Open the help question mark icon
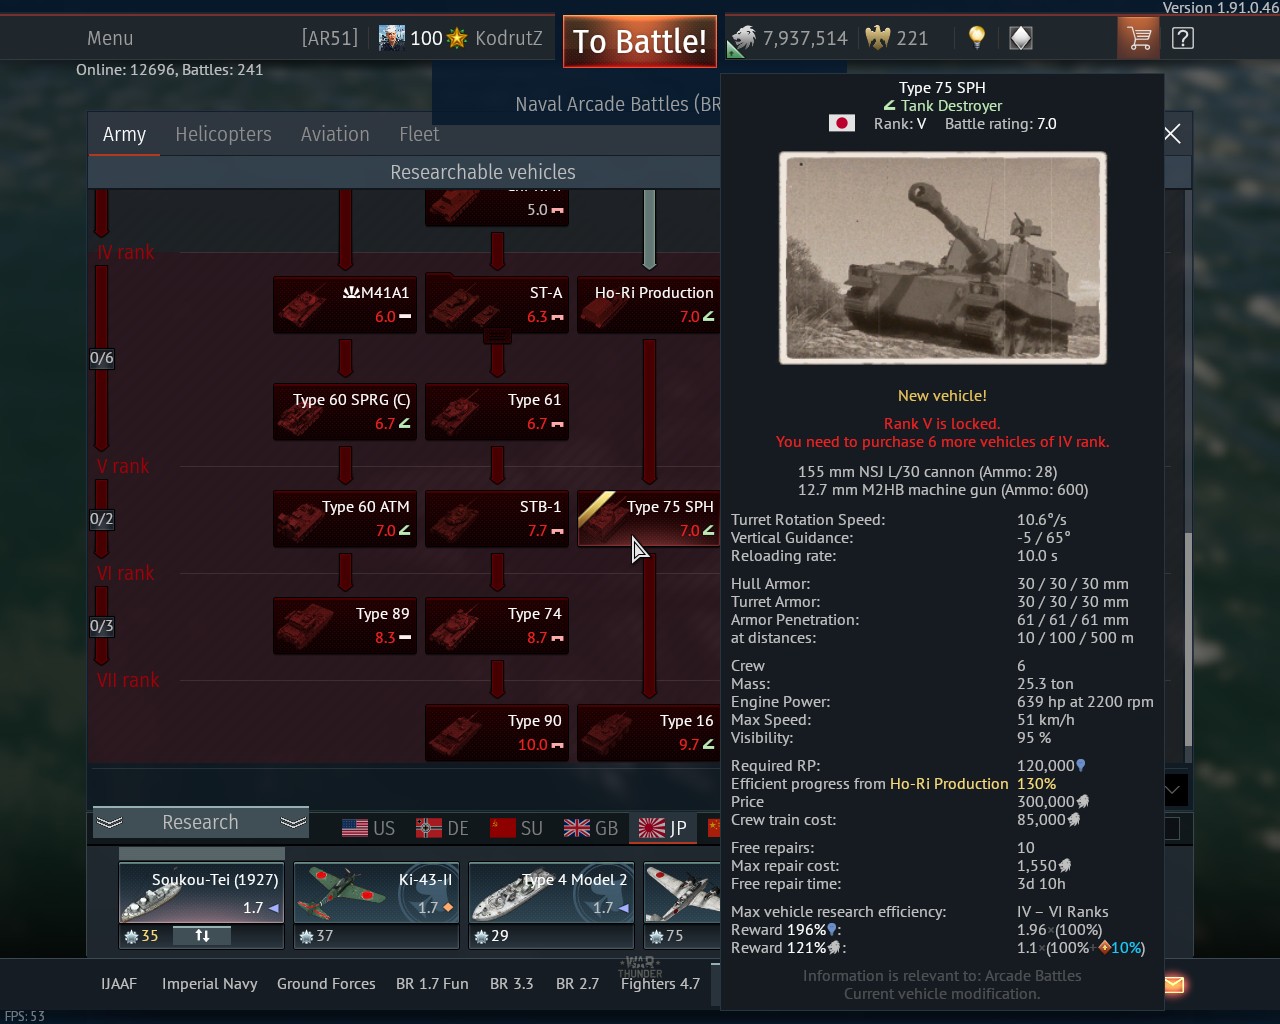1280x1024 pixels. click(1182, 38)
